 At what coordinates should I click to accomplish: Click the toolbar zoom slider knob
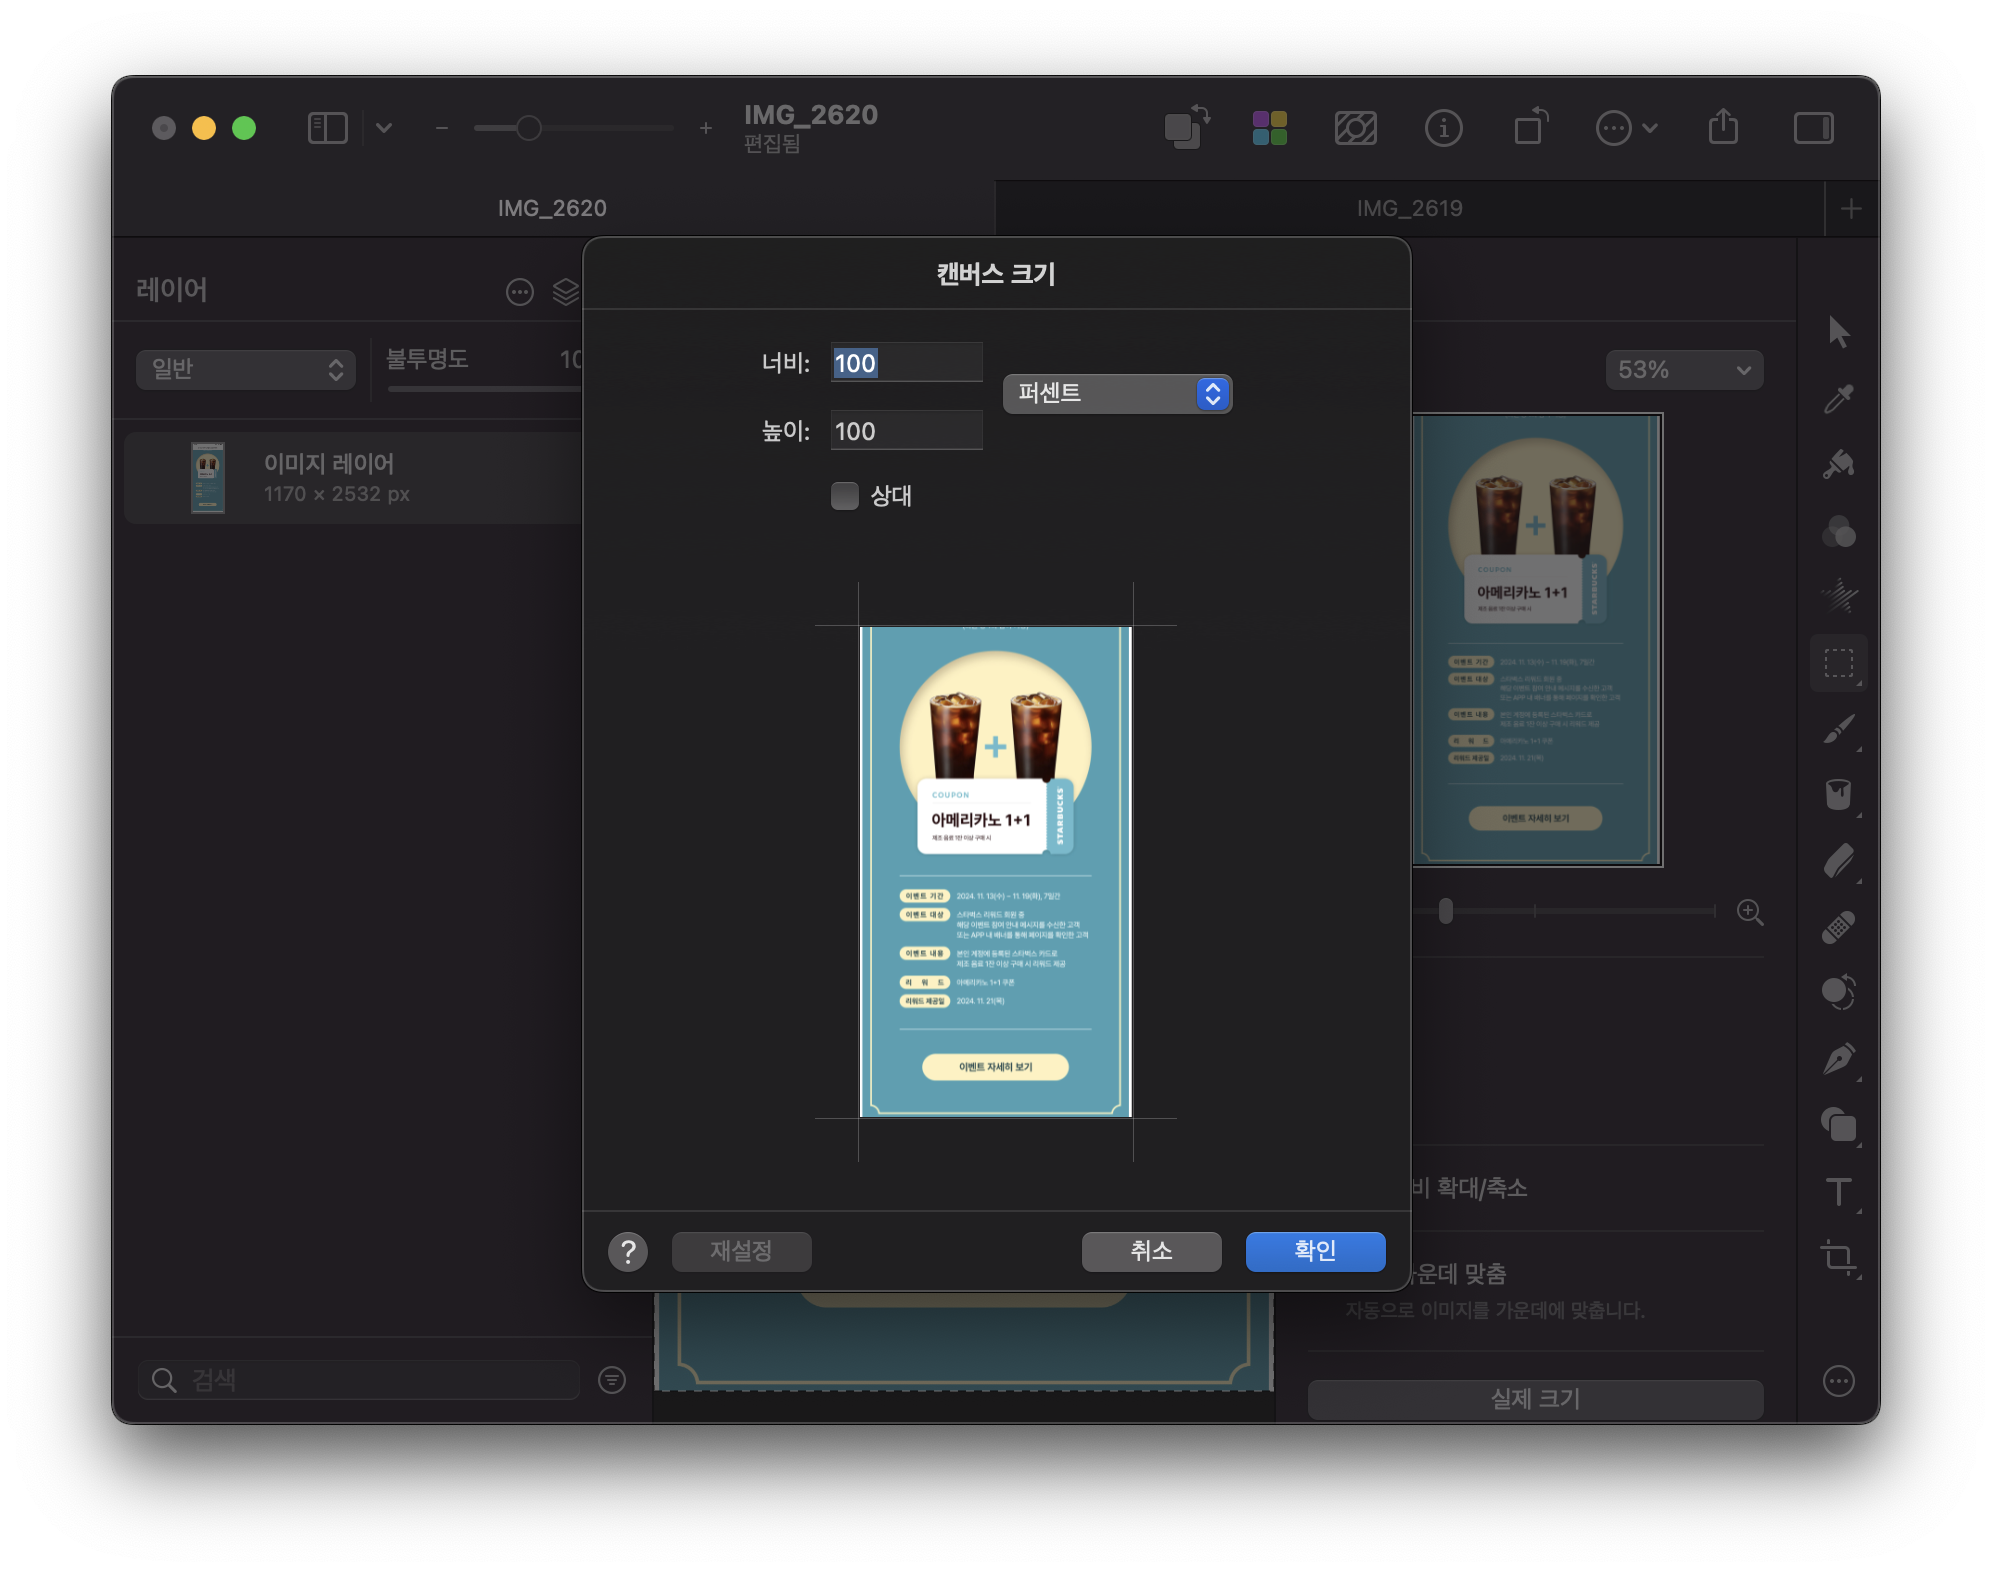coord(529,128)
